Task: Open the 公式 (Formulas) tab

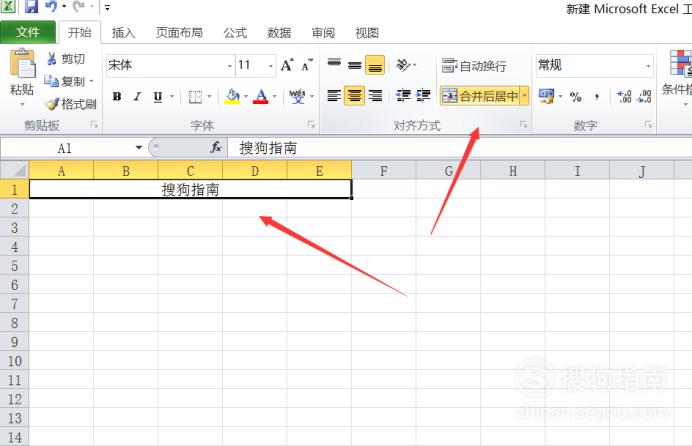Action: pyautogui.click(x=235, y=33)
